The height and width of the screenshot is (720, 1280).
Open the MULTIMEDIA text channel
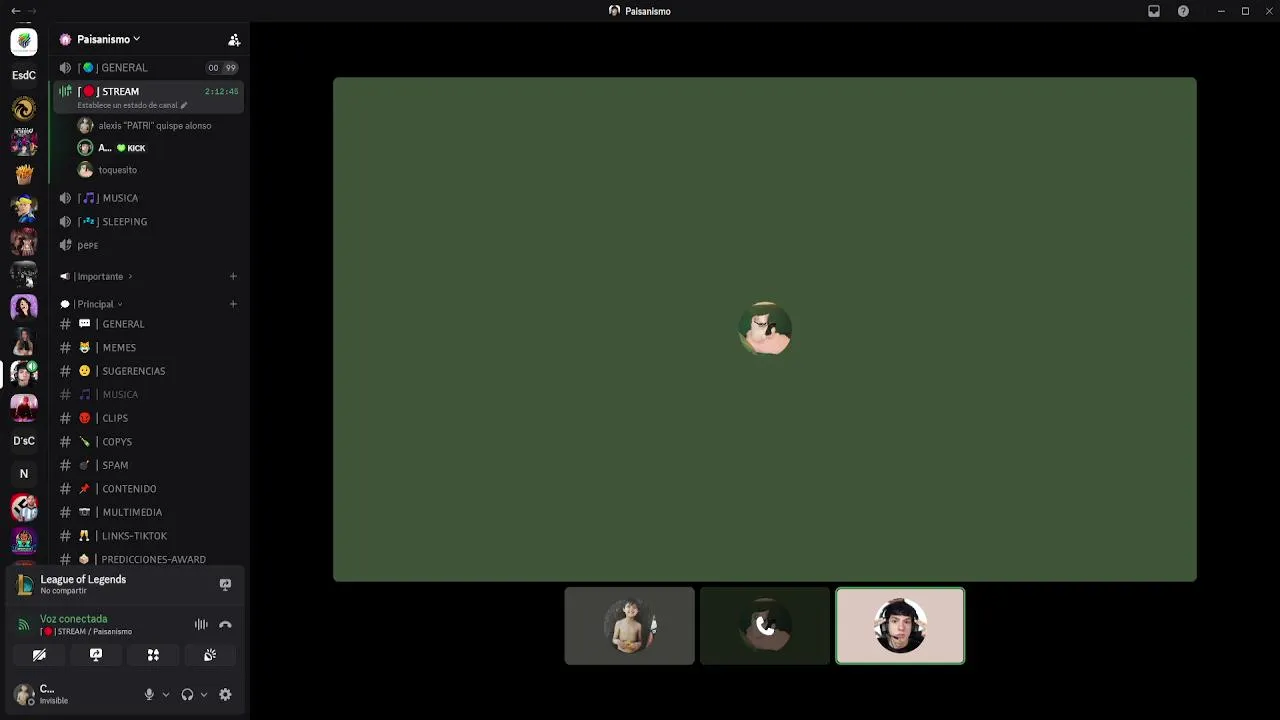click(x=148, y=512)
